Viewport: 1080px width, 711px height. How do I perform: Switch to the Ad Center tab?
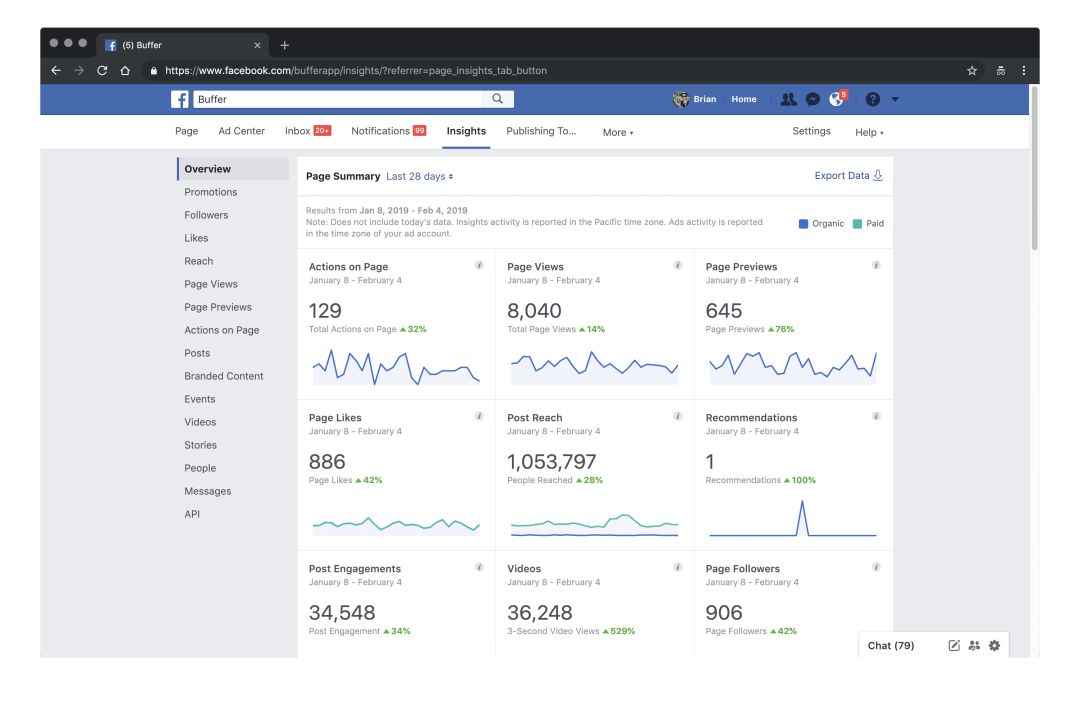point(242,131)
